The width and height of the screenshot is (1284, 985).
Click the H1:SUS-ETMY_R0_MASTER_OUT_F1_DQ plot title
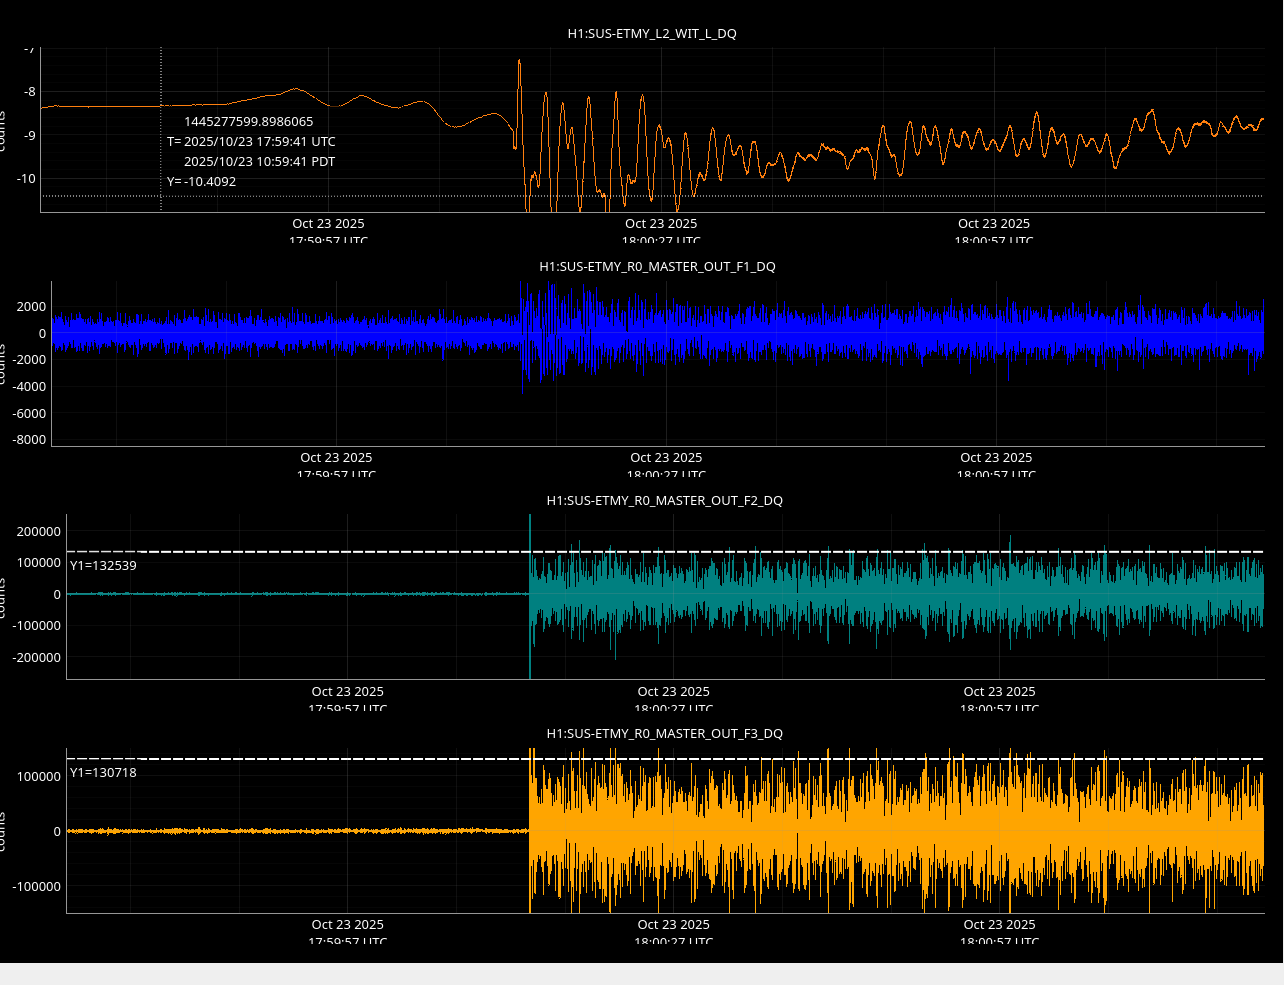point(657,267)
